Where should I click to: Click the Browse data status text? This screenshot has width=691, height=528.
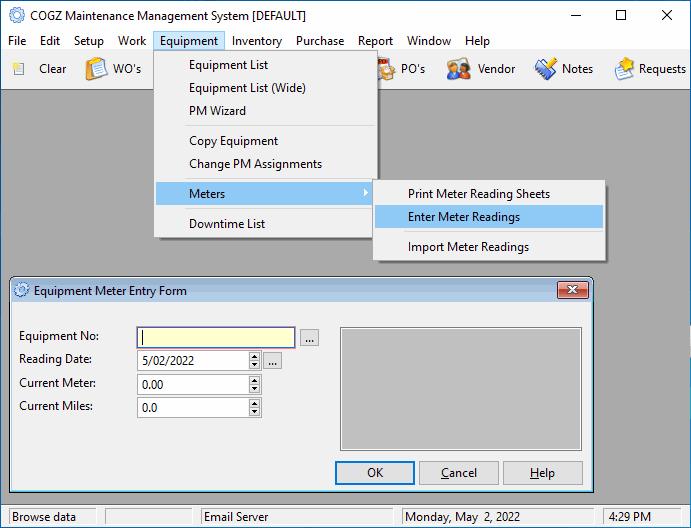coord(44,517)
